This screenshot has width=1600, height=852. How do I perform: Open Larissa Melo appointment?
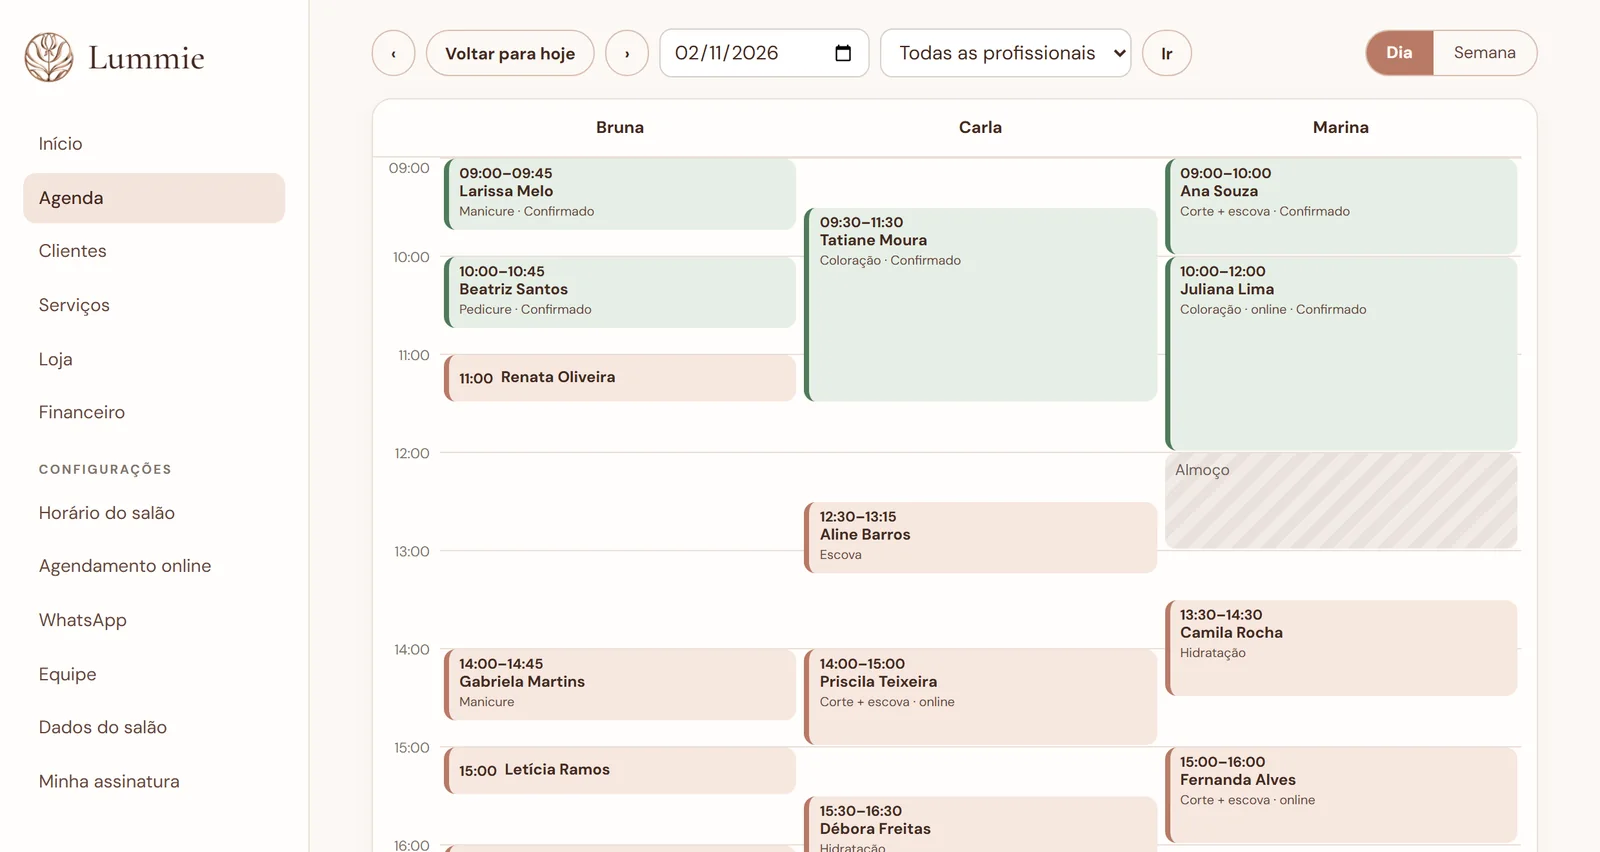(620, 194)
